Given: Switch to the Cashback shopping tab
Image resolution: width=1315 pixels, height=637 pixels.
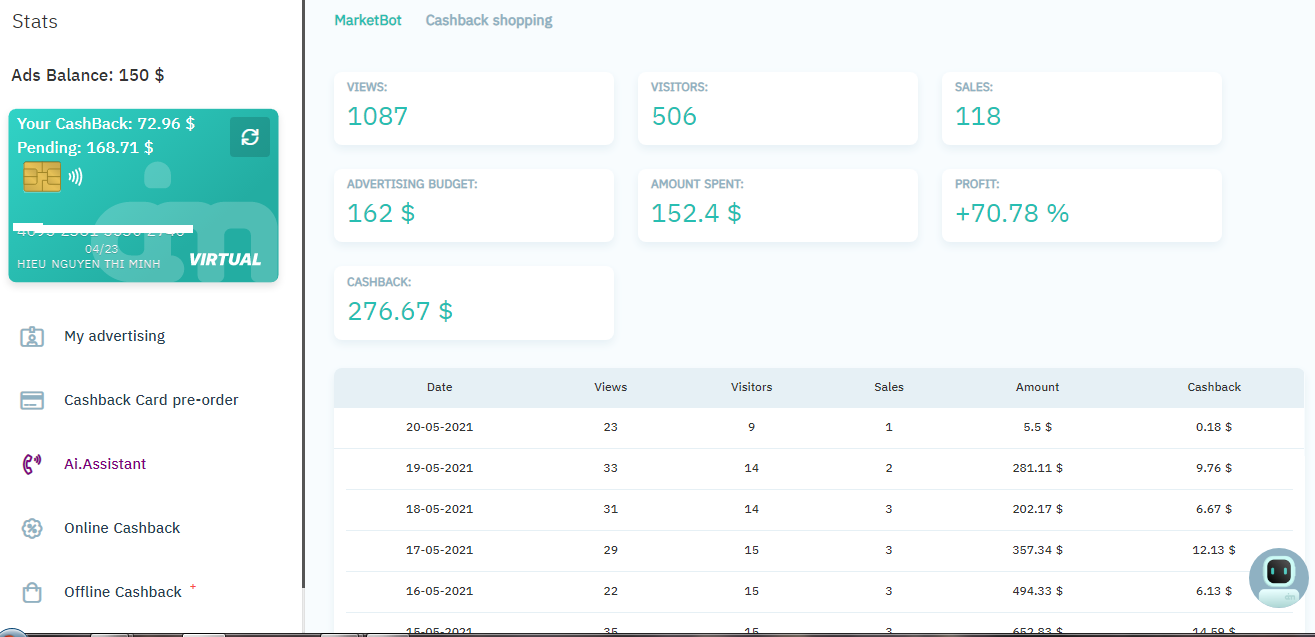Looking at the screenshot, I should 489,20.
